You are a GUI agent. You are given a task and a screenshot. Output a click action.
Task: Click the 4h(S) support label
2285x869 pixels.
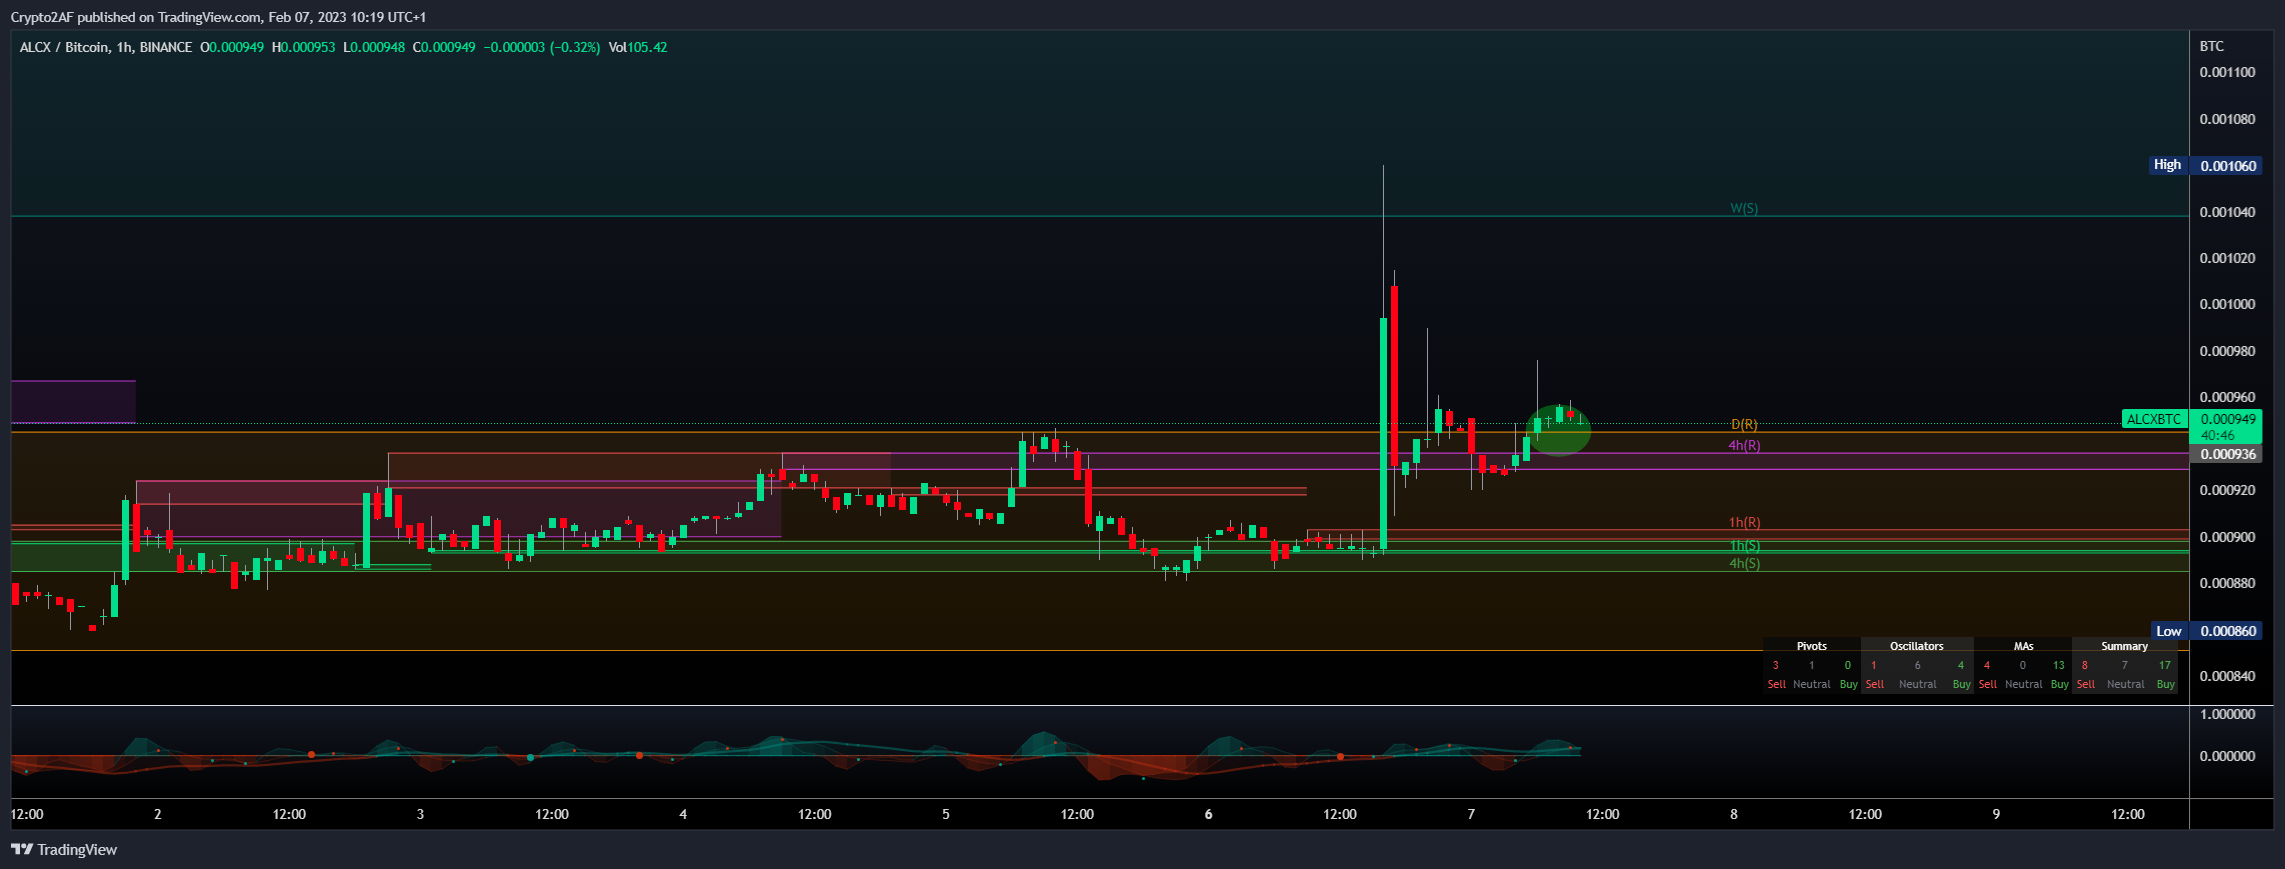tap(1745, 563)
